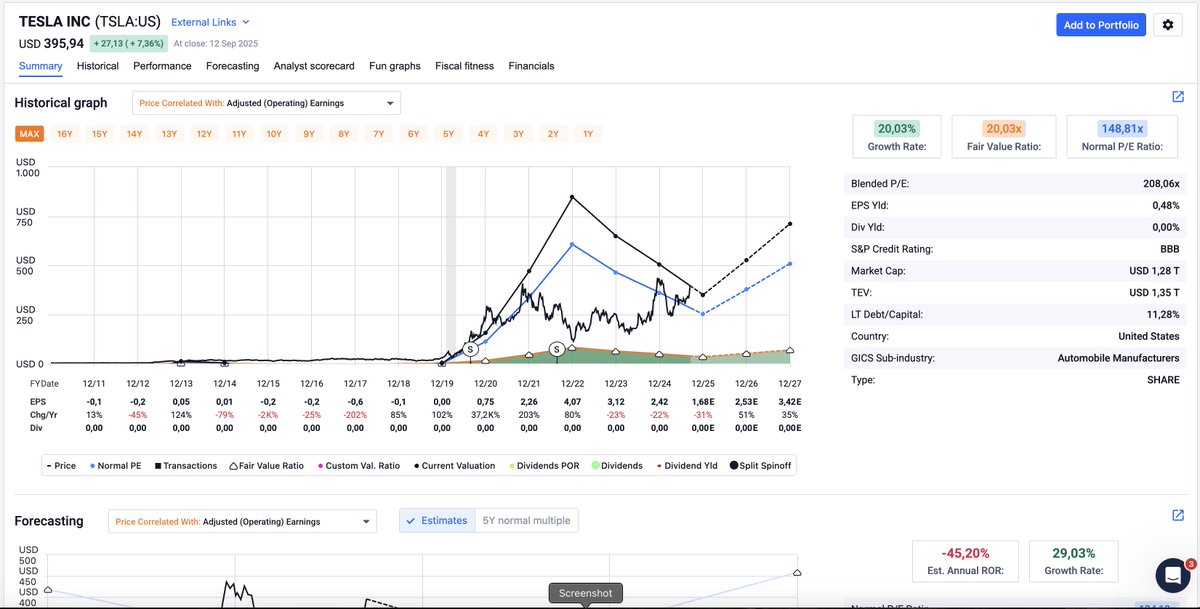Open the chat support bubble icon
Viewport: 1200px width, 609px height.
point(1172,575)
